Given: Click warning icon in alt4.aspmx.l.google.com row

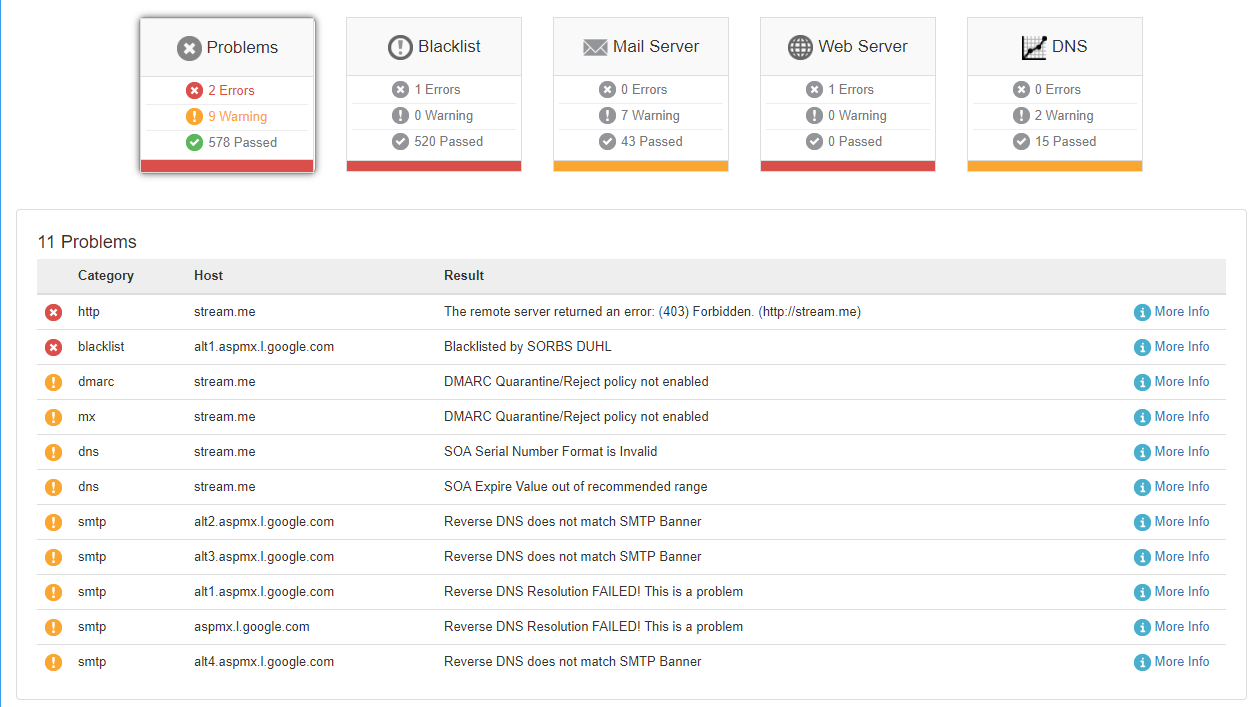Looking at the screenshot, I should click(54, 663).
